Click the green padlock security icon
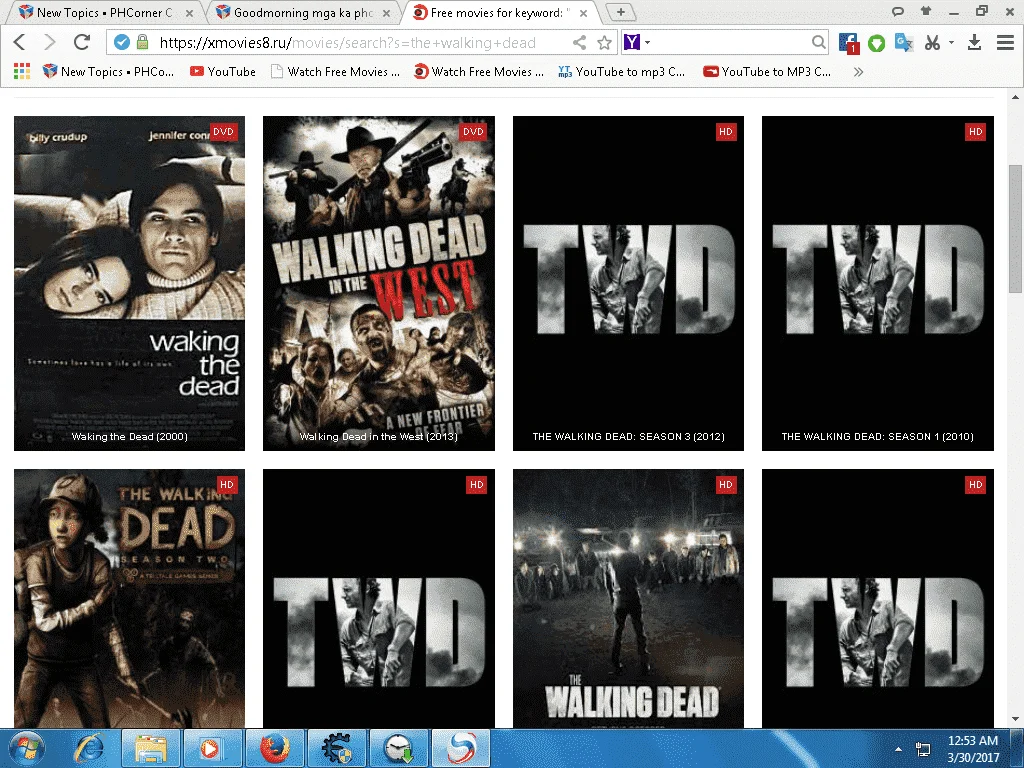 tap(142, 43)
